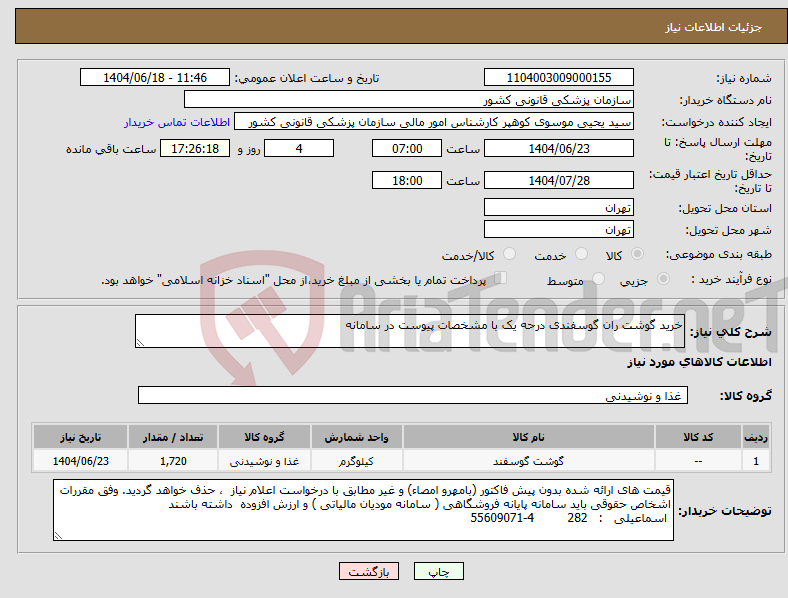Click the اطلاعات کالاهای مورد نیاز section heading

699,362
